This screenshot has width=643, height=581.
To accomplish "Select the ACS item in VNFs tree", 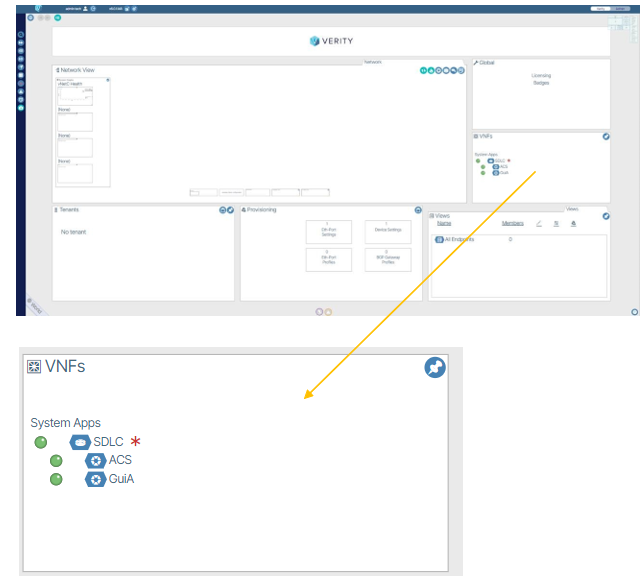I will (120, 461).
